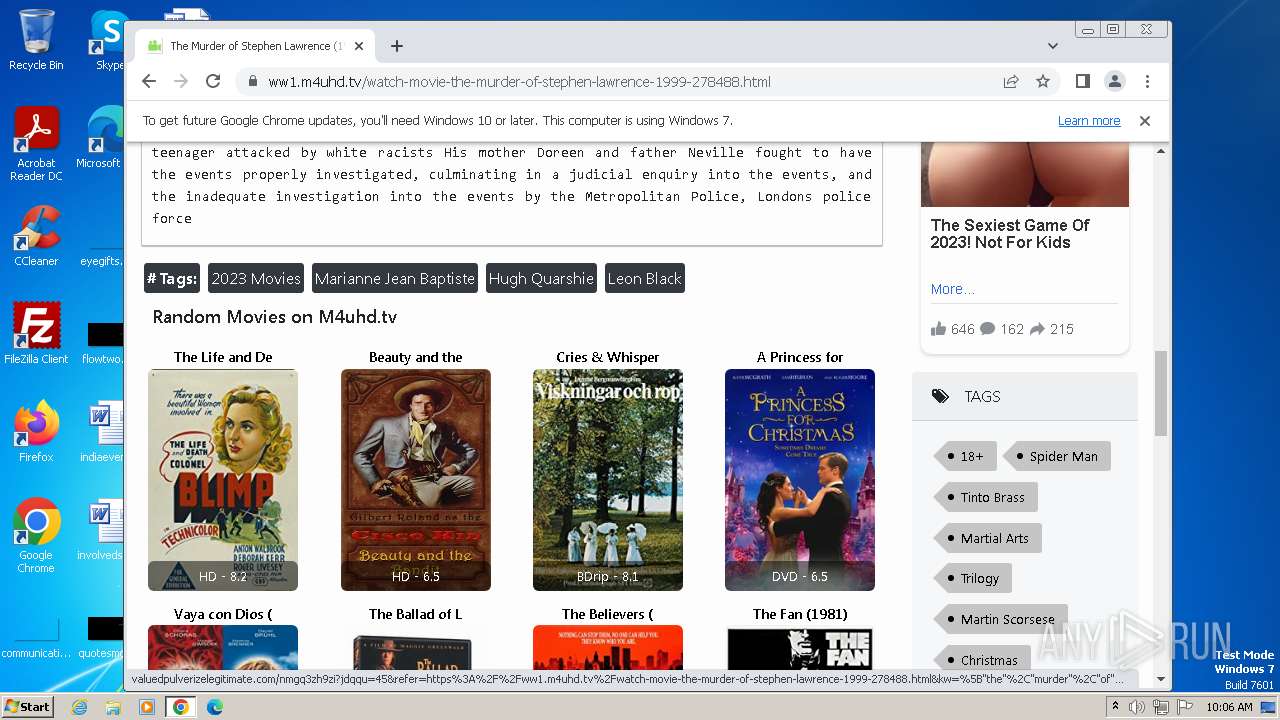The width and height of the screenshot is (1280, 720).
Task: Select the Martial Arts sidebar tag
Action: point(988,538)
